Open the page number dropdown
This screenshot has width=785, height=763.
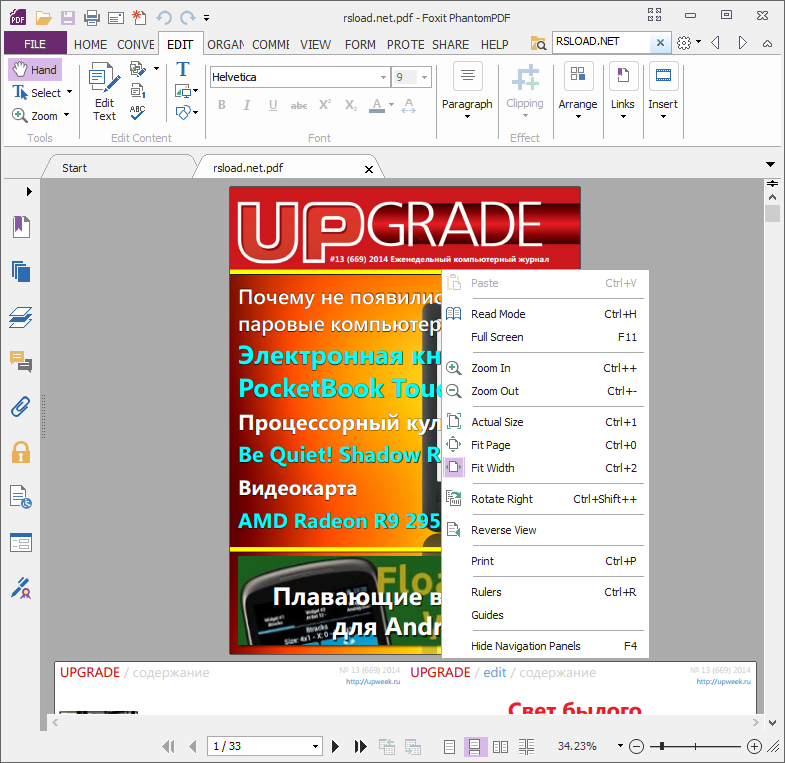(x=316, y=746)
